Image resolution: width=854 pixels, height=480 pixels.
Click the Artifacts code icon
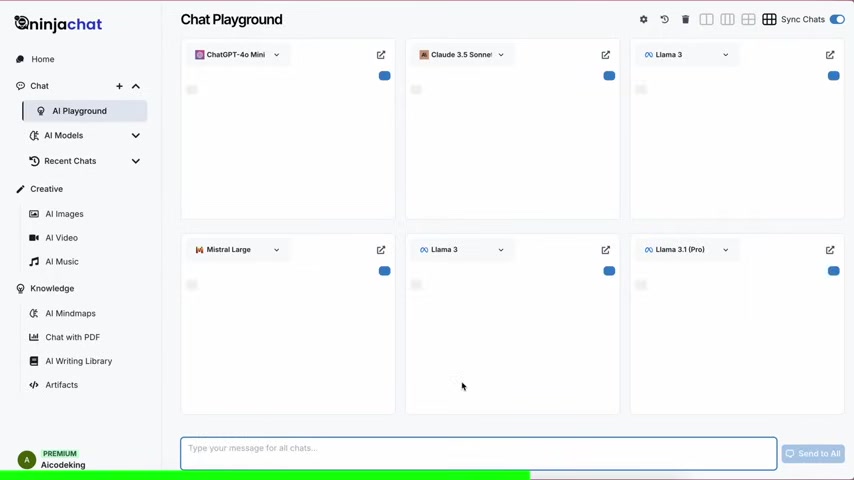coord(34,385)
